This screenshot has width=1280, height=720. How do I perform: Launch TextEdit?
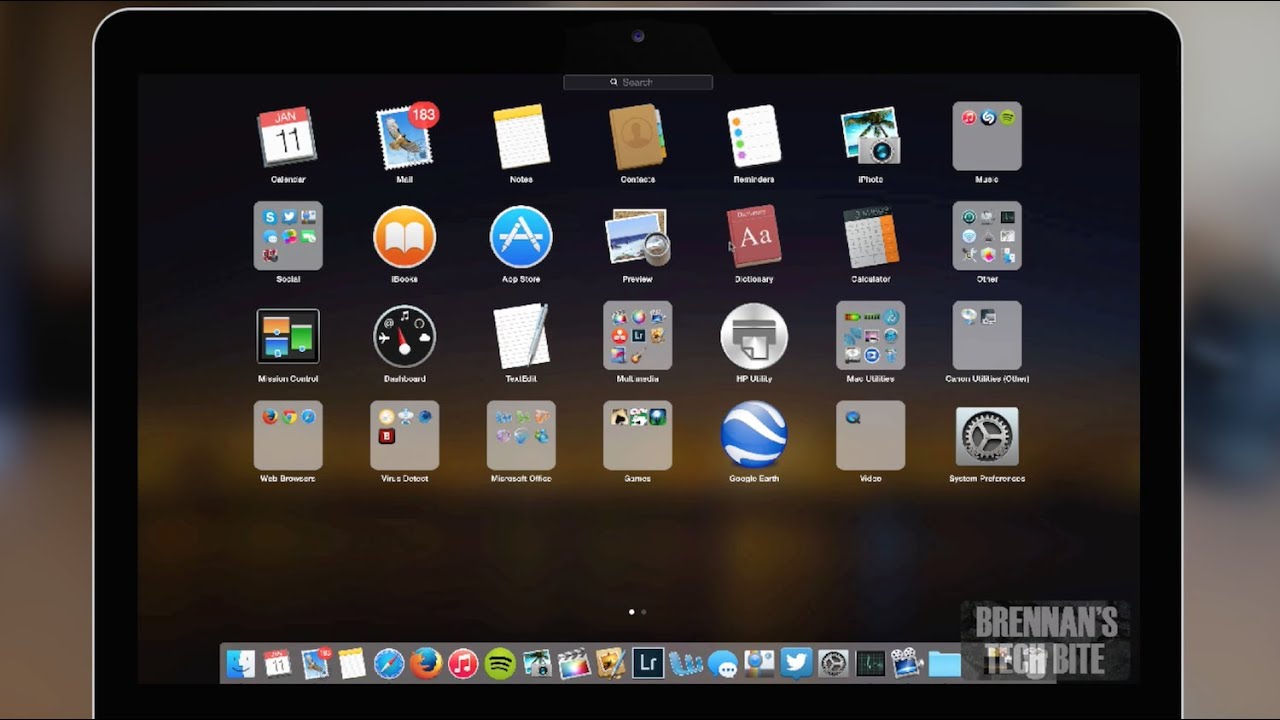pyautogui.click(x=521, y=336)
